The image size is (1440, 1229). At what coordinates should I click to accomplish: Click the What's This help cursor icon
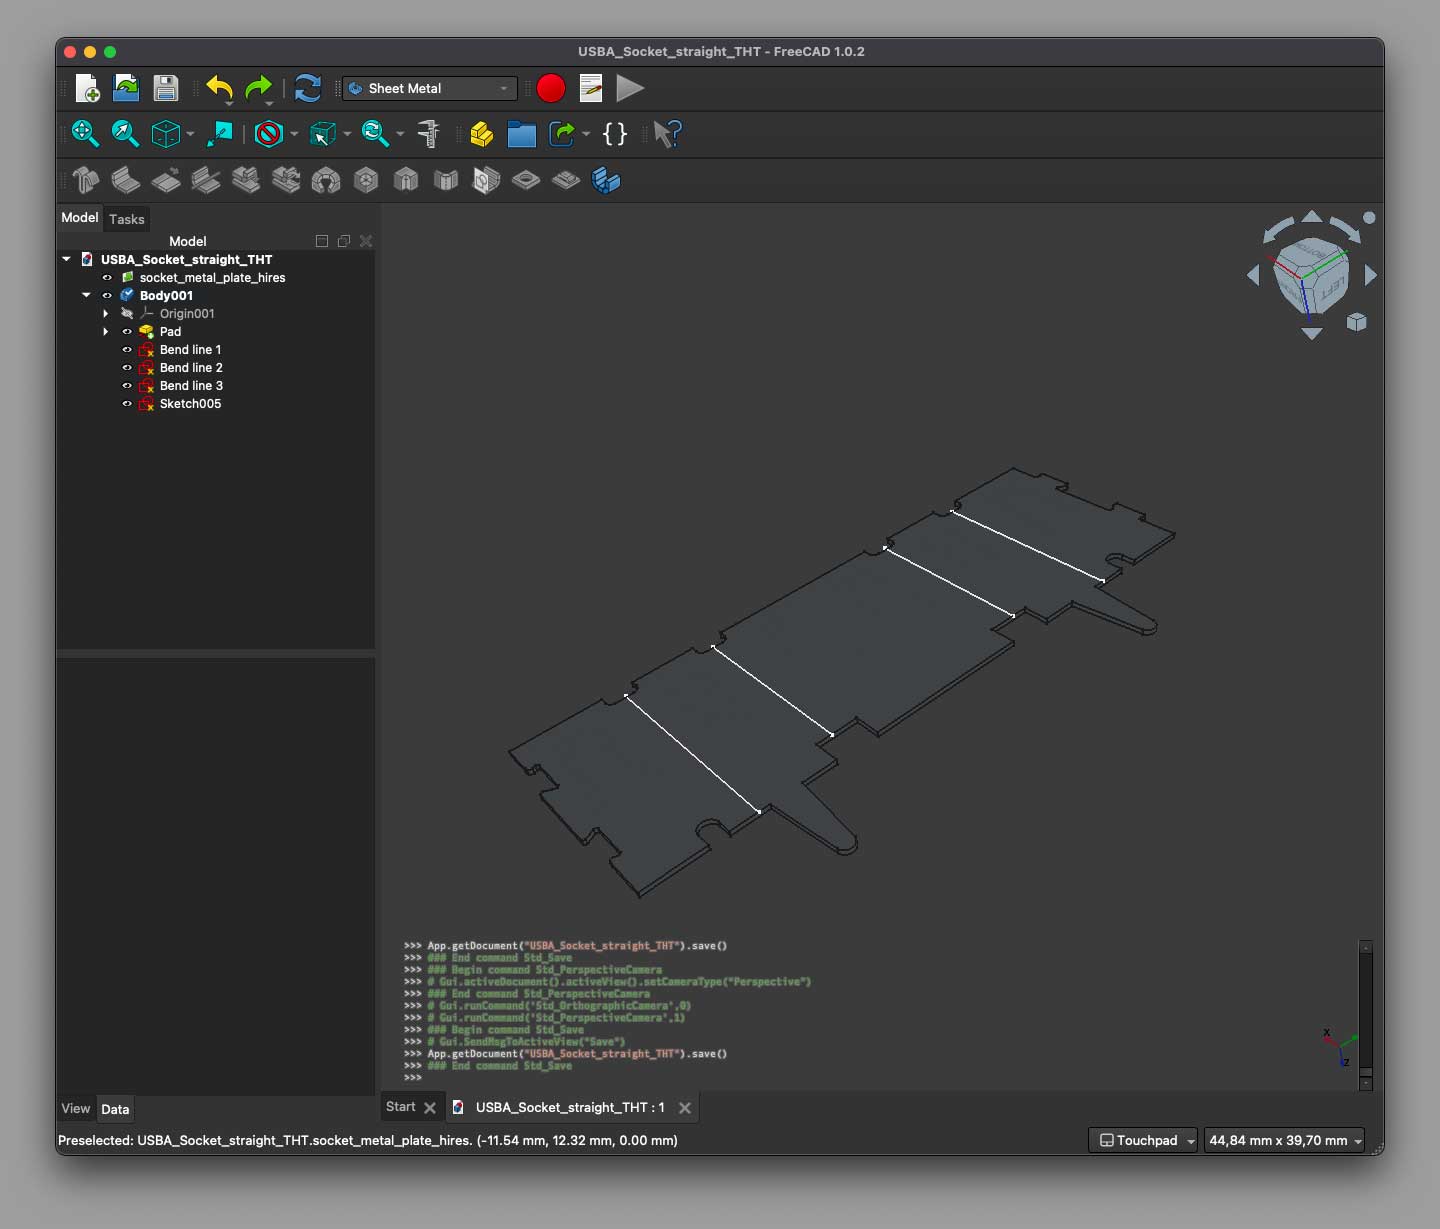coord(667,134)
